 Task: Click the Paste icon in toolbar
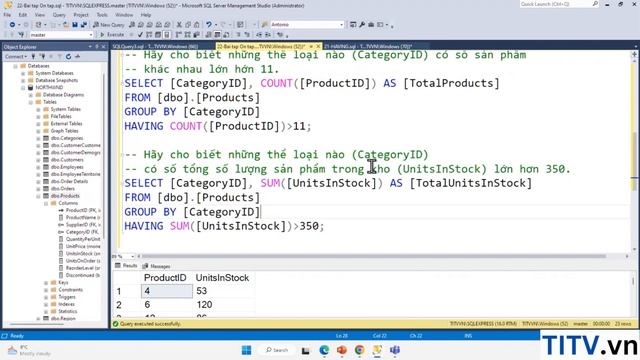pos(197,25)
